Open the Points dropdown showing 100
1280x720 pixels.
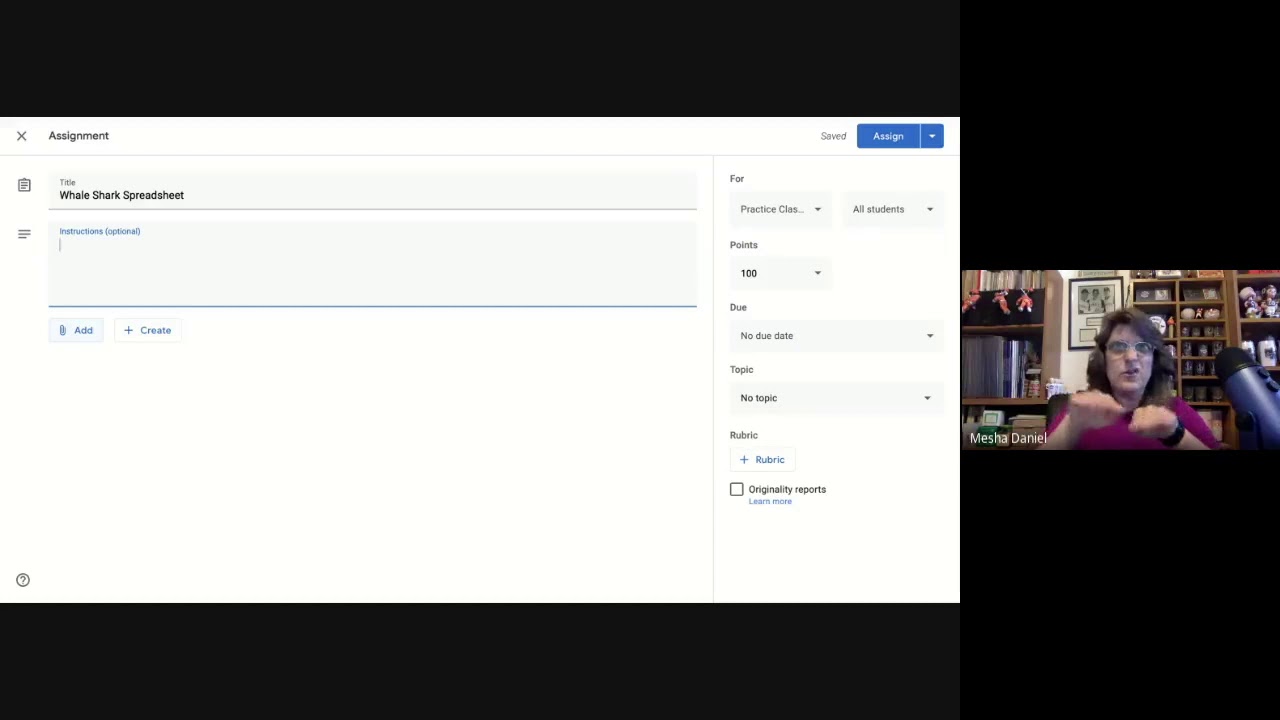[780, 273]
